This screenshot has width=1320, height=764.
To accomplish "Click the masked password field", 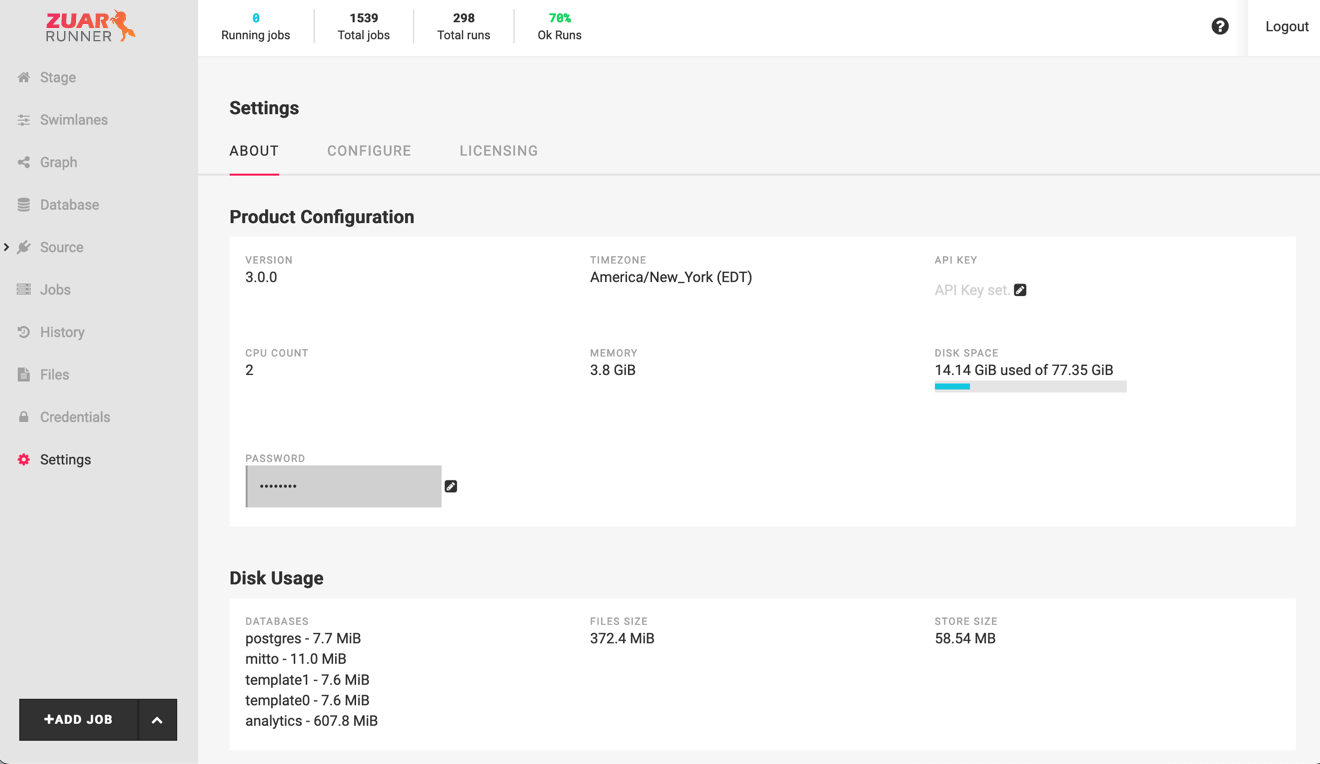I will [x=343, y=486].
